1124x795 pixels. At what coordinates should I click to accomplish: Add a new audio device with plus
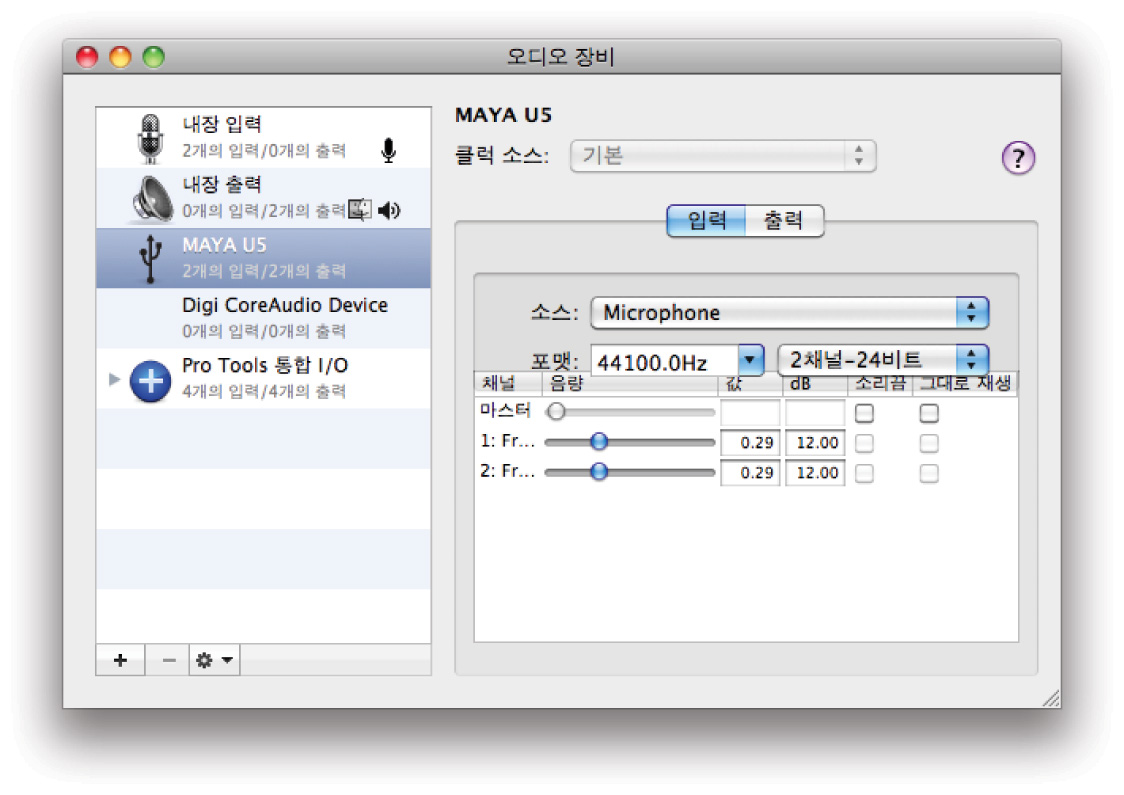(x=120, y=660)
